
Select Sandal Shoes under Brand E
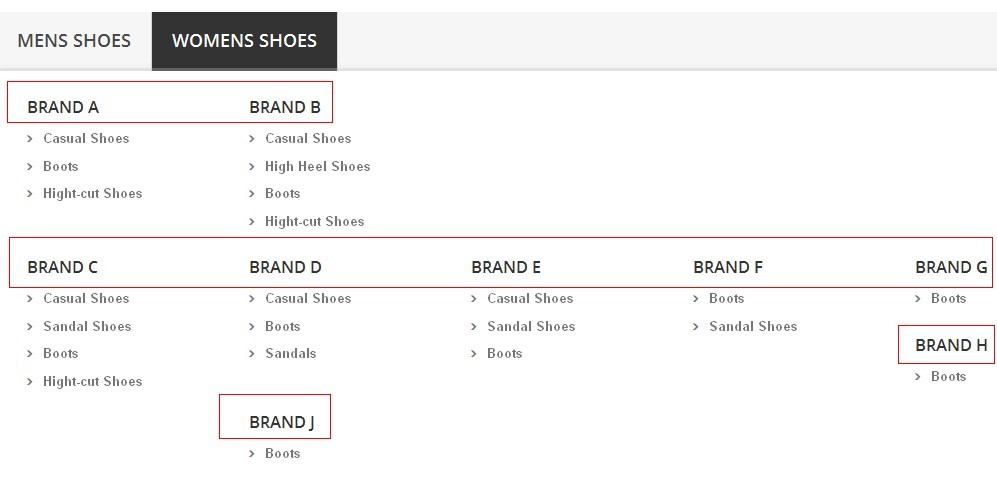point(531,326)
